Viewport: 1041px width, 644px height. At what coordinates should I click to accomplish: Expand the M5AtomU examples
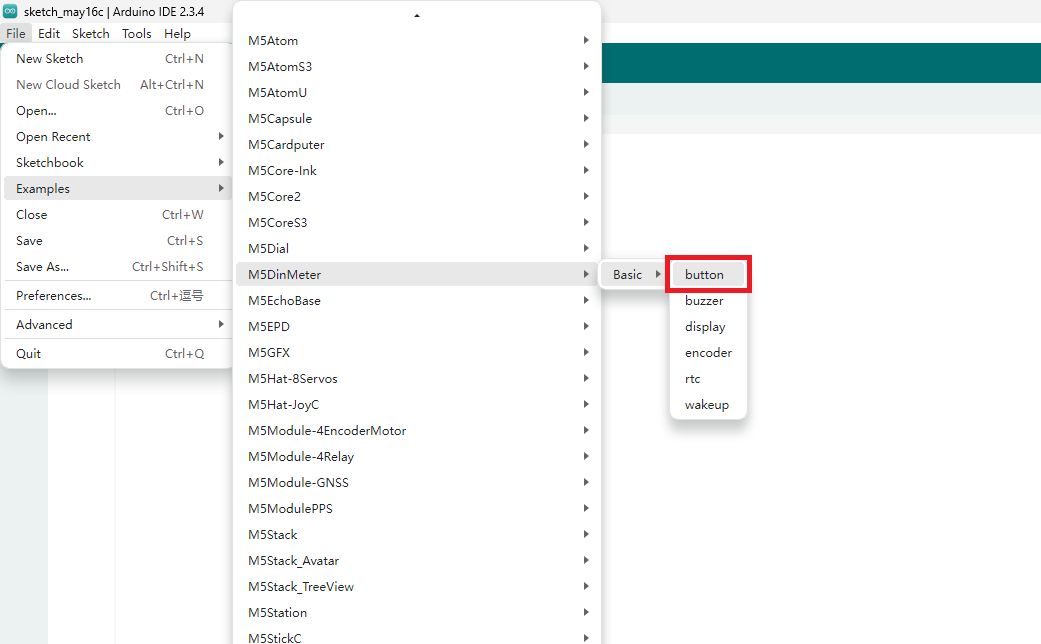[x=417, y=92]
